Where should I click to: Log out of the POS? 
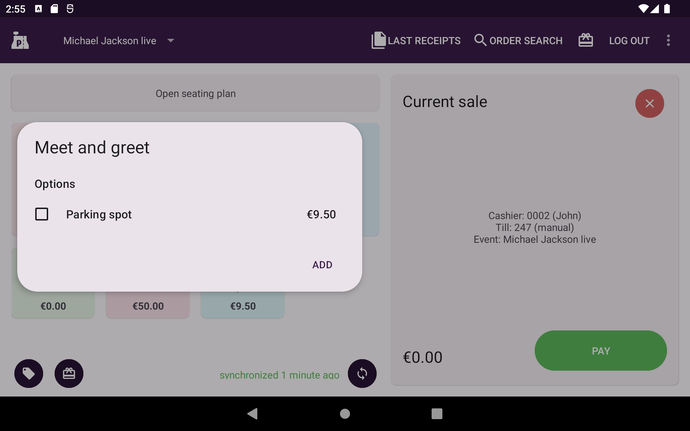coord(629,41)
